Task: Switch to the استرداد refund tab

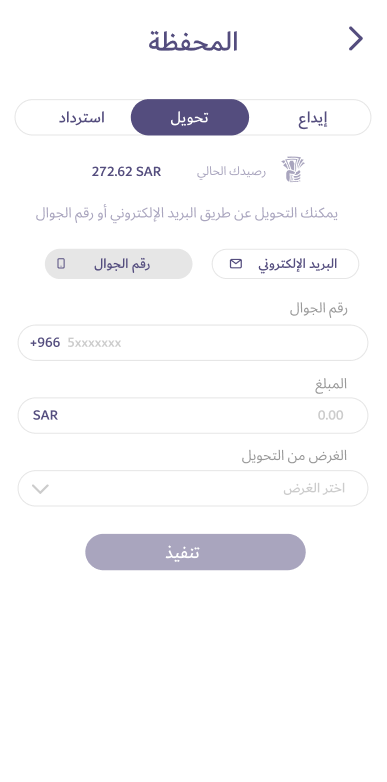Action: click(x=82, y=118)
